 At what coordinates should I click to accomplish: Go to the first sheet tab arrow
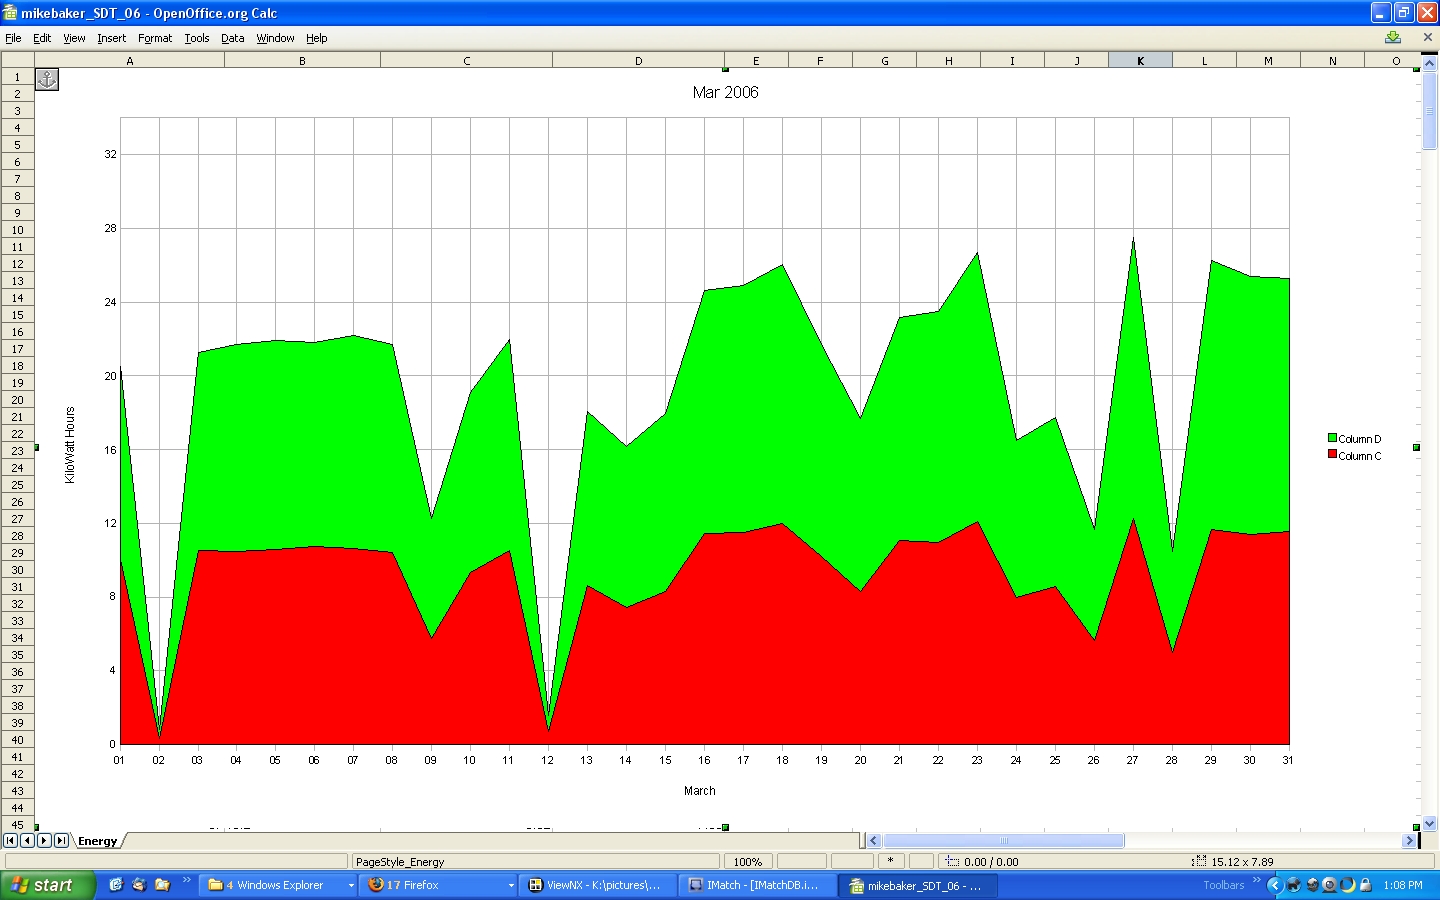(x=11, y=841)
